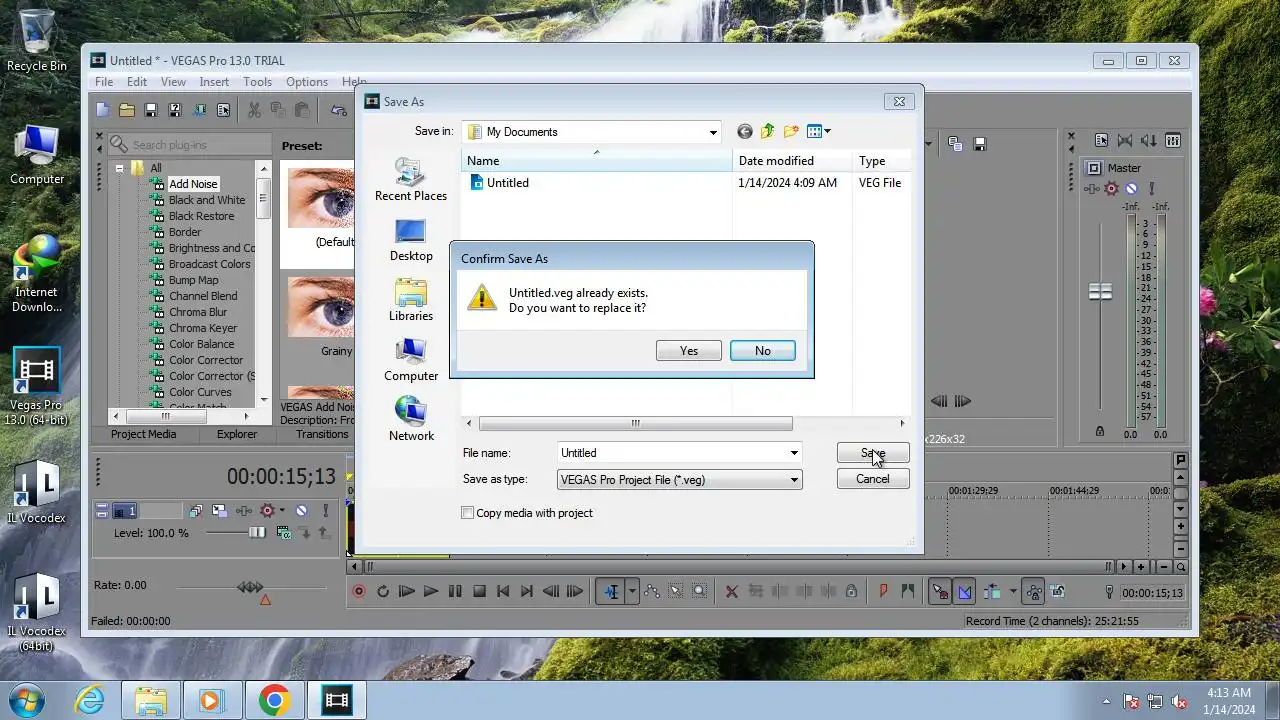
Task: Toggle Solo exclamation on video track 1
Action: click(x=325, y=511)
